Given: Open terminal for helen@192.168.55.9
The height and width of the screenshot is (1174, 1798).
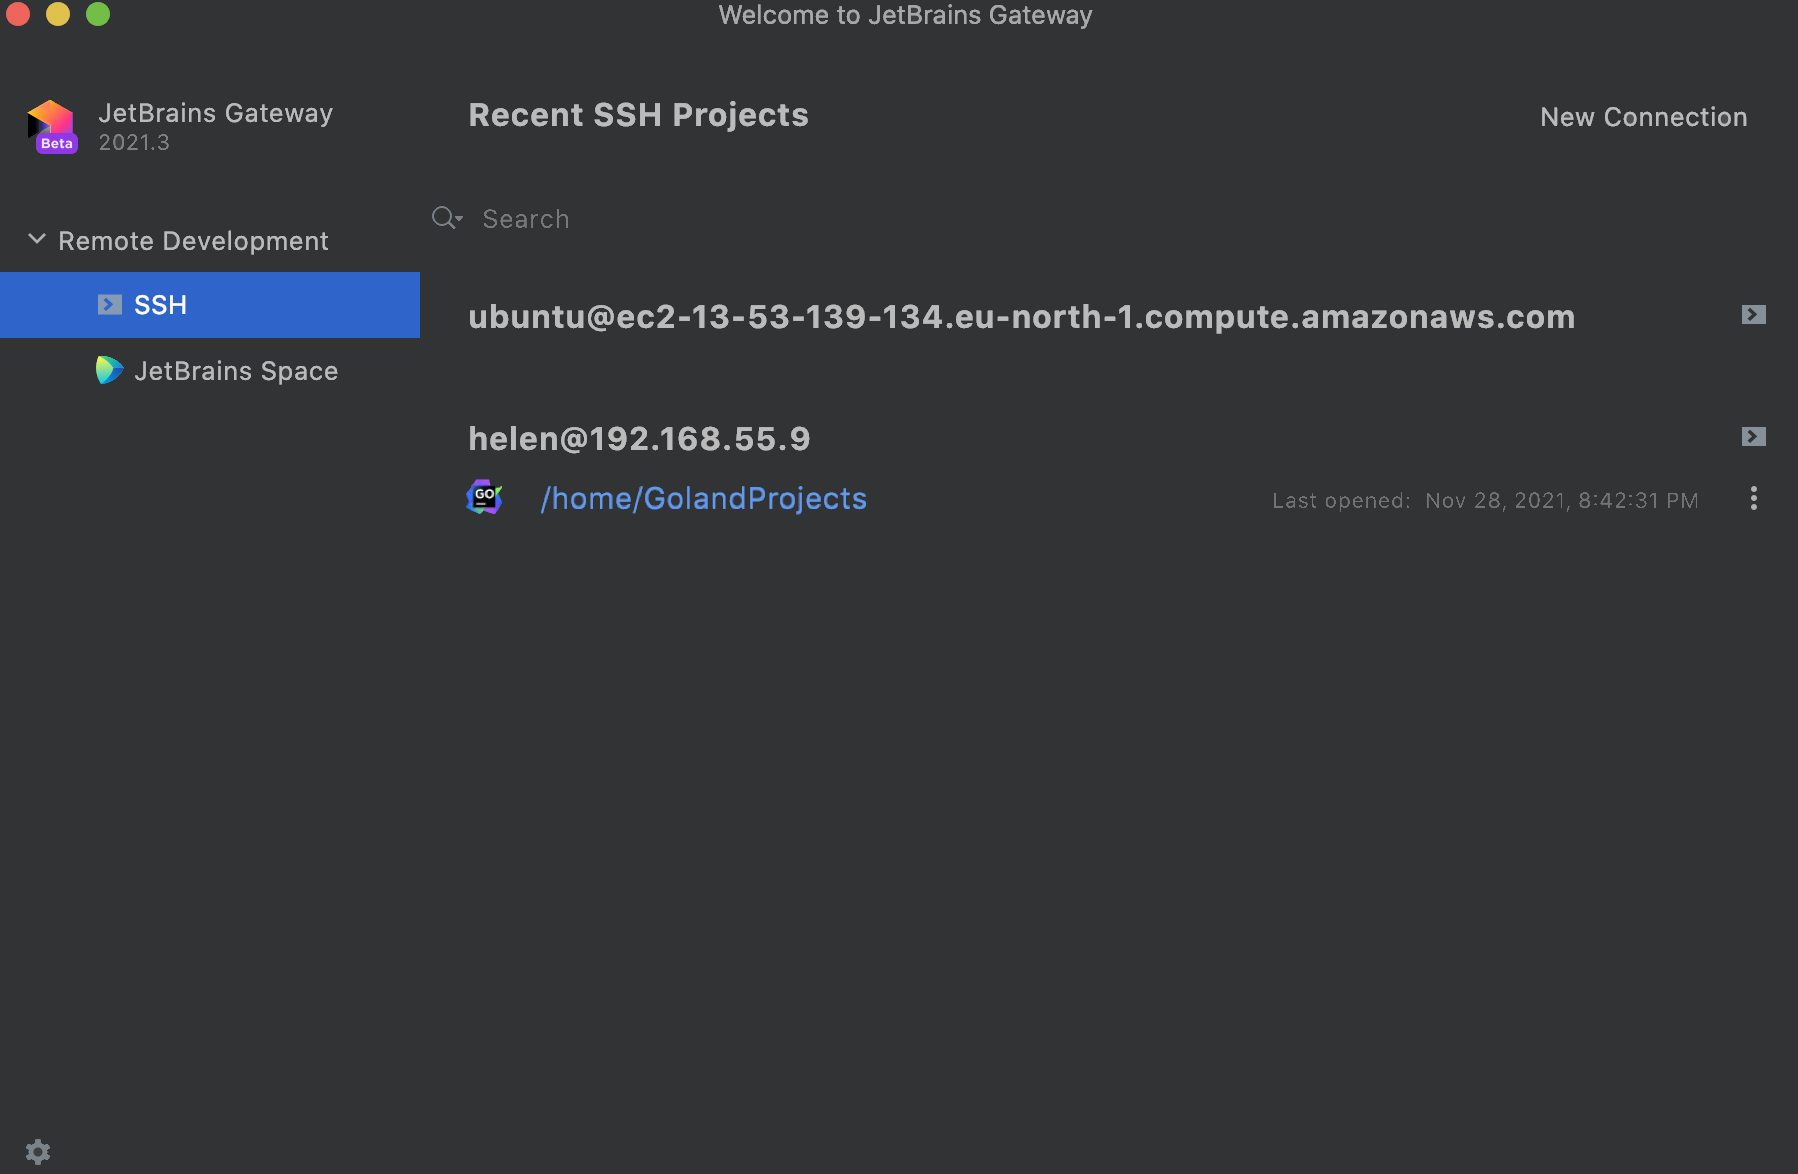Looking at the screenshot, I should [1753, 437].
